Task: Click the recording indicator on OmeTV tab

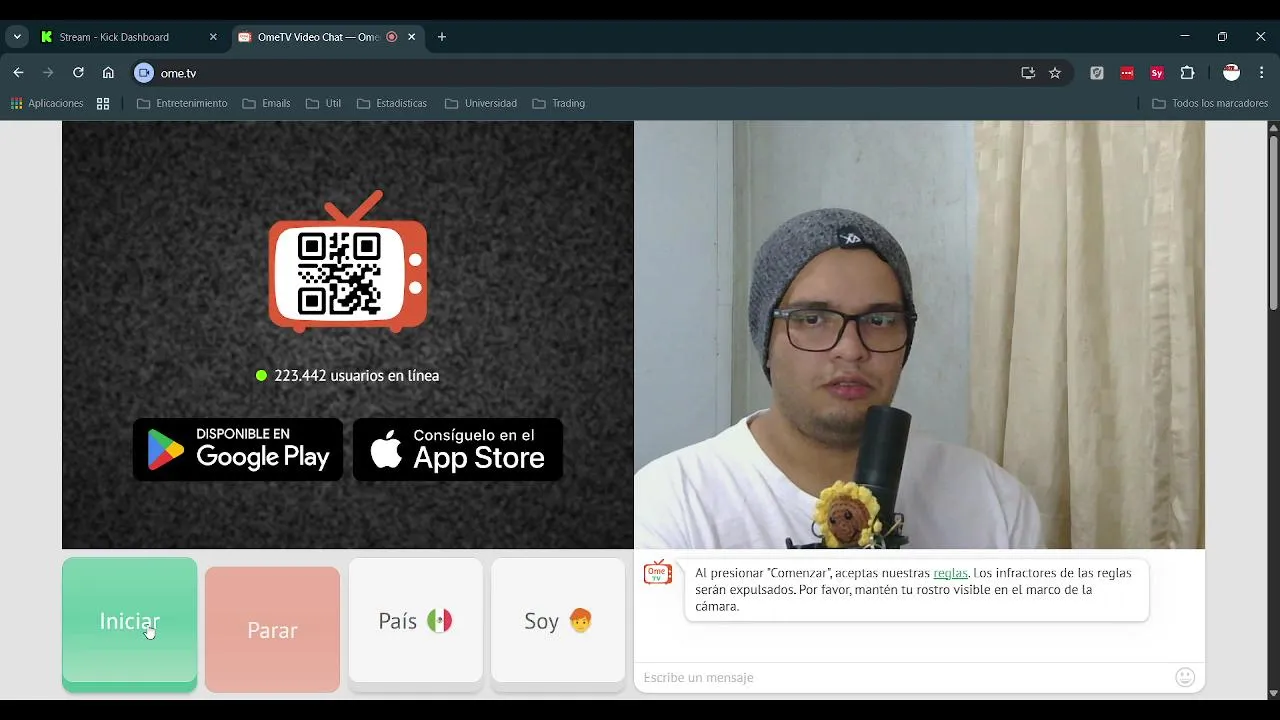Action: [x=392, y=37]
